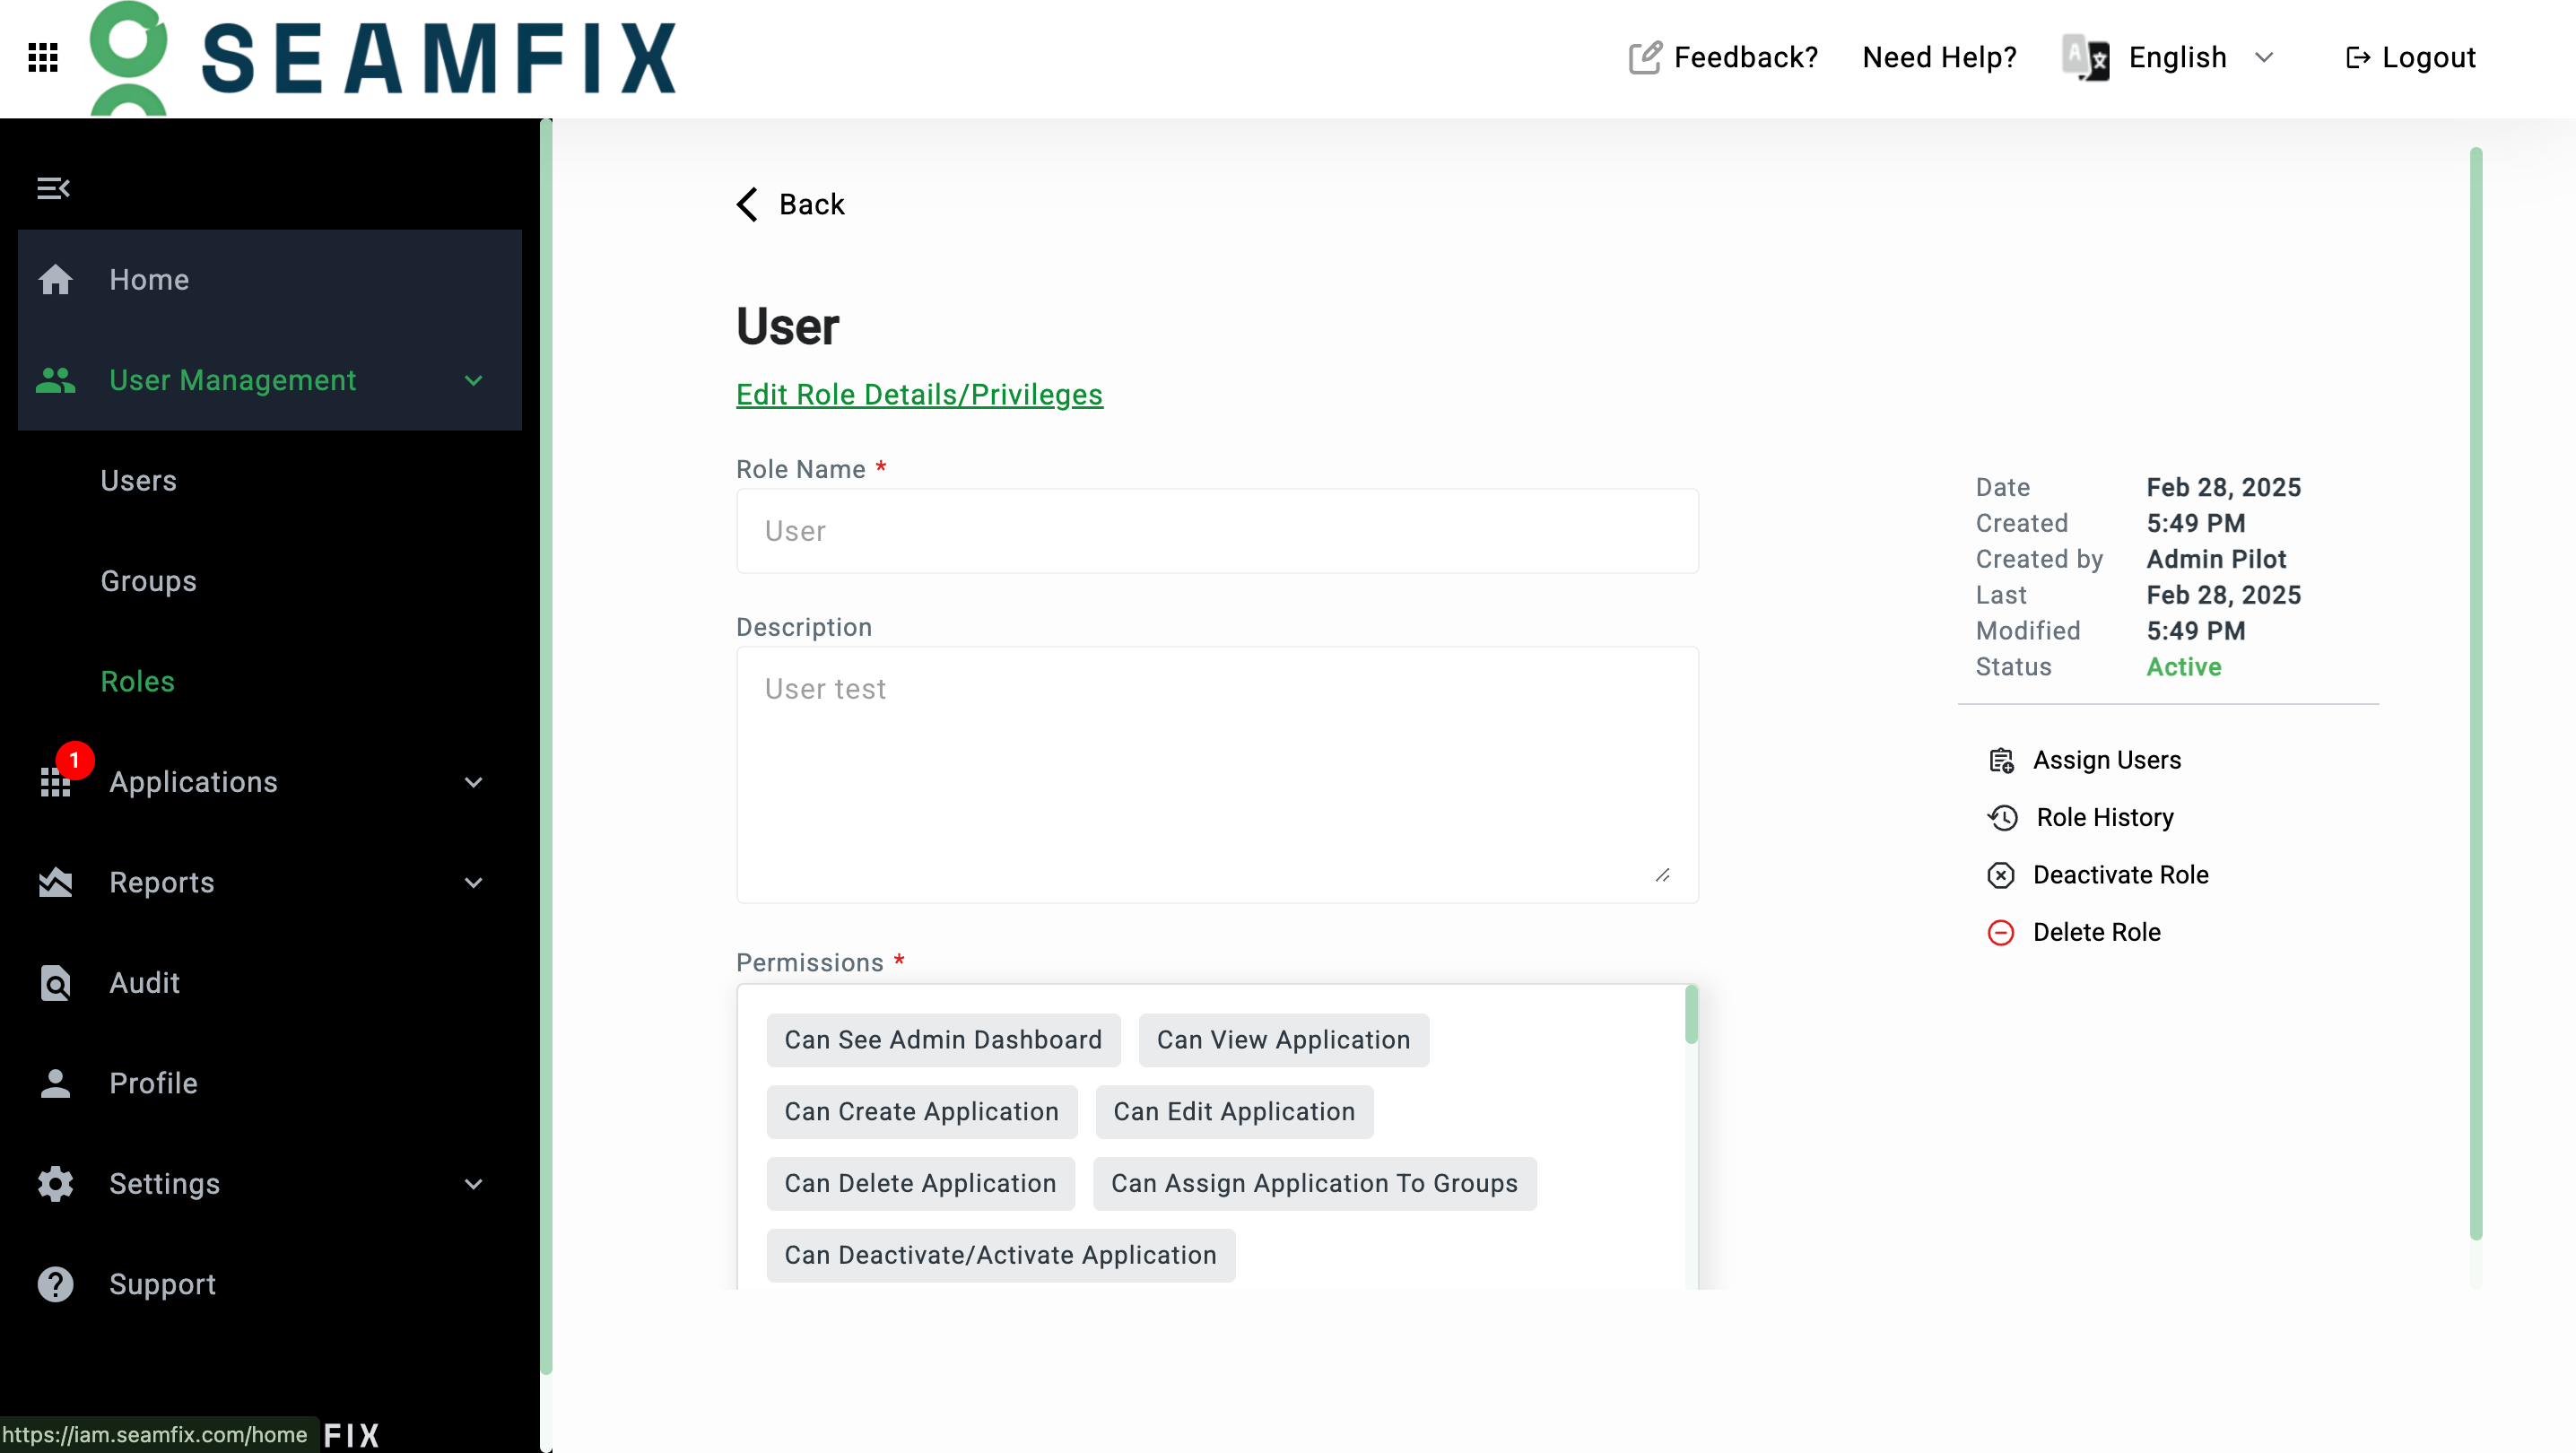Click the red Delete Role icon
2576x1453 pixels.
point(2000,932)
